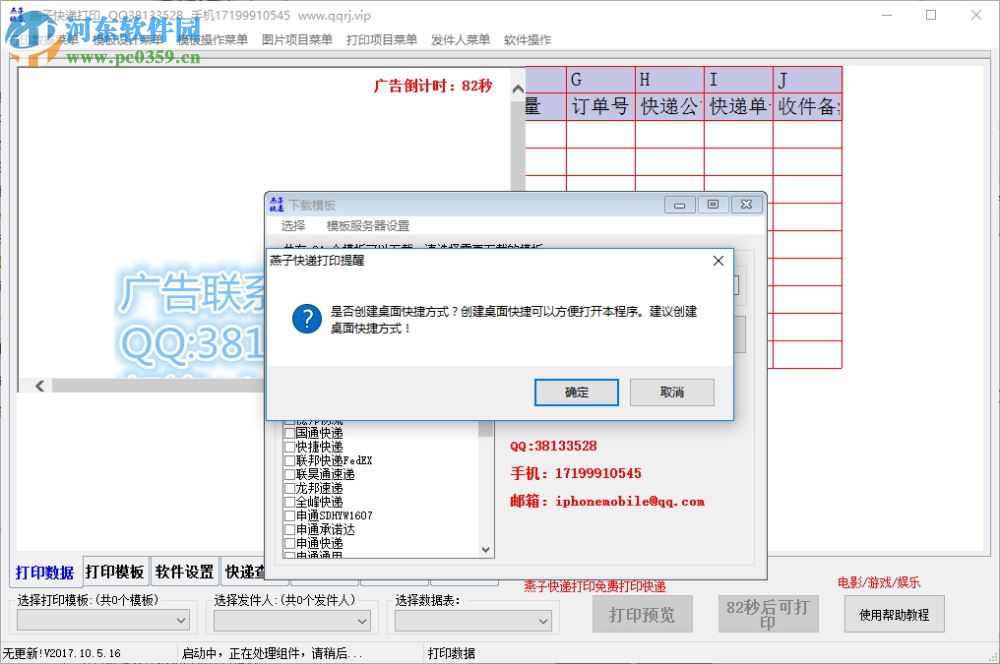1000x664 pixels.
Task: Click template list scroll-down arrow
Action: (486, 550)
